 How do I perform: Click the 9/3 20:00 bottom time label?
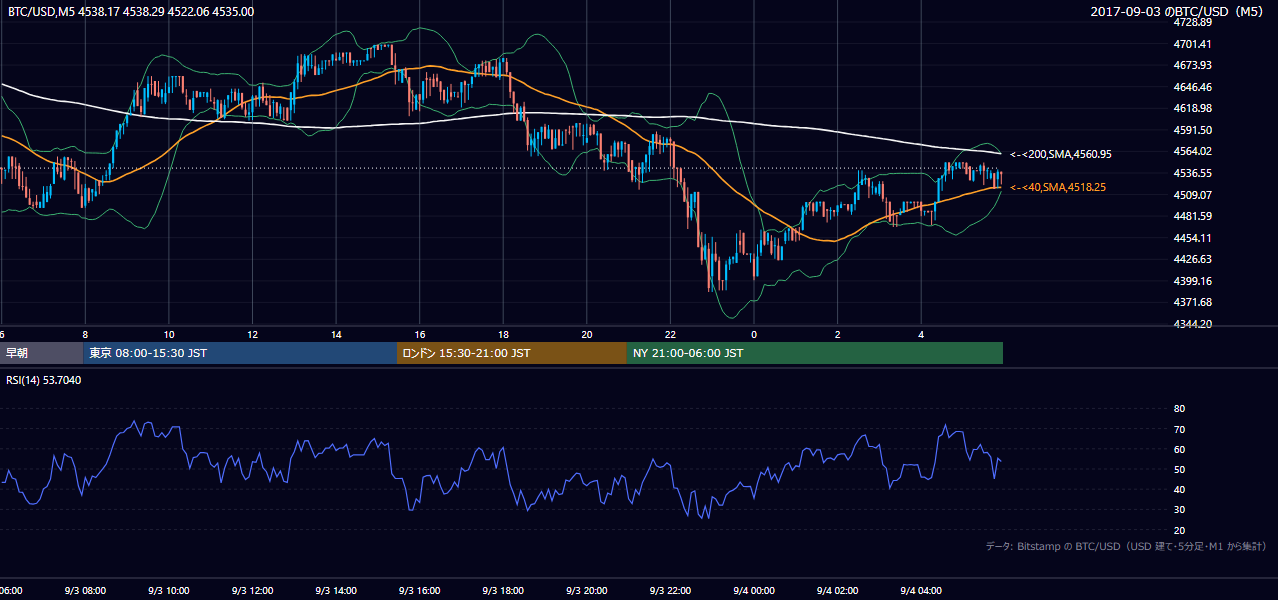tap(587, 591)
